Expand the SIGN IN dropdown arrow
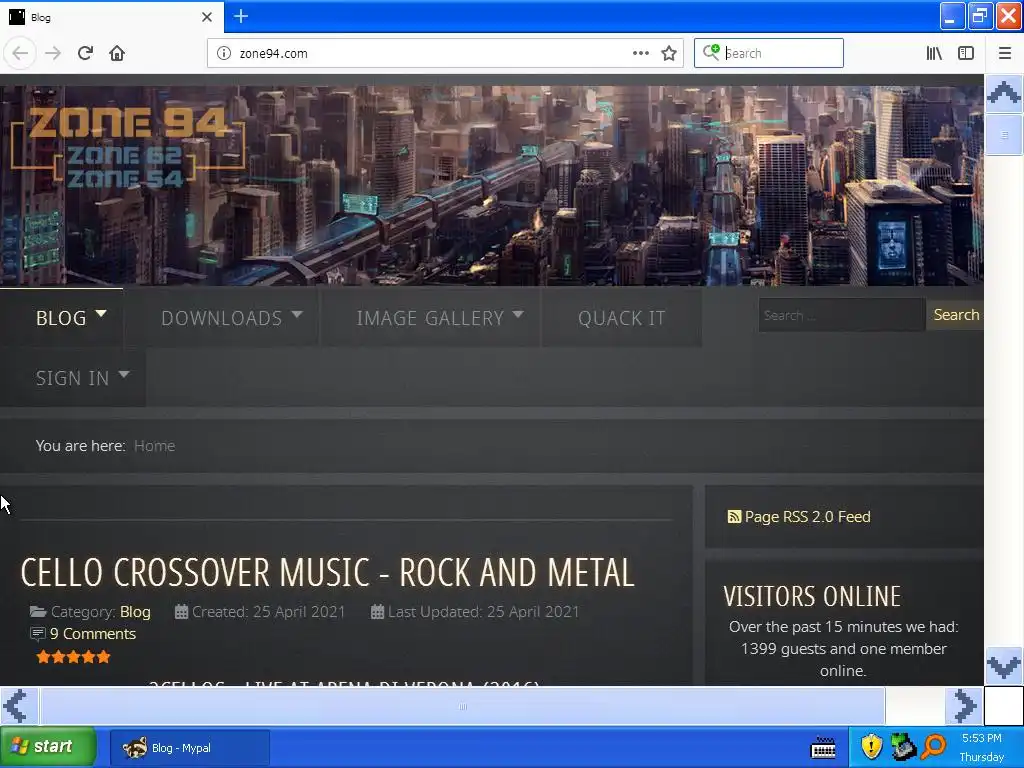This screenshot has height=768, width=1024. (x=124, y=374)
